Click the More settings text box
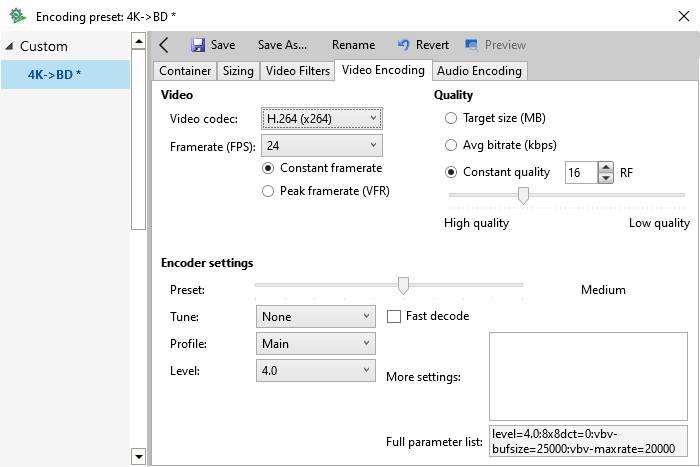The height and width of the screenshot is (467, 700). [x=587, y=376]
